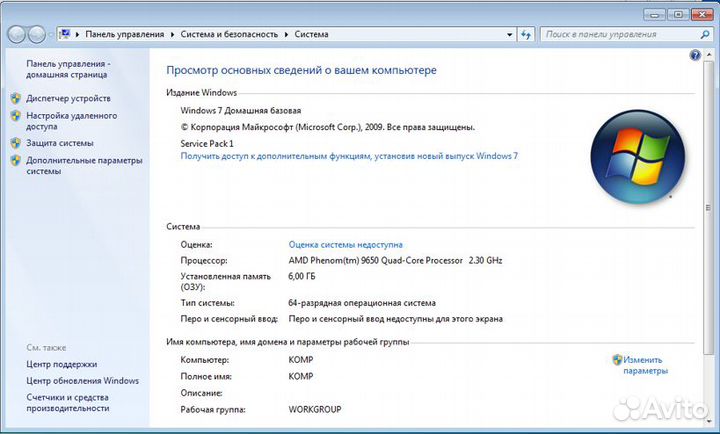
Task: Click the magnifier icon in the search box
Action: point(705,34)
